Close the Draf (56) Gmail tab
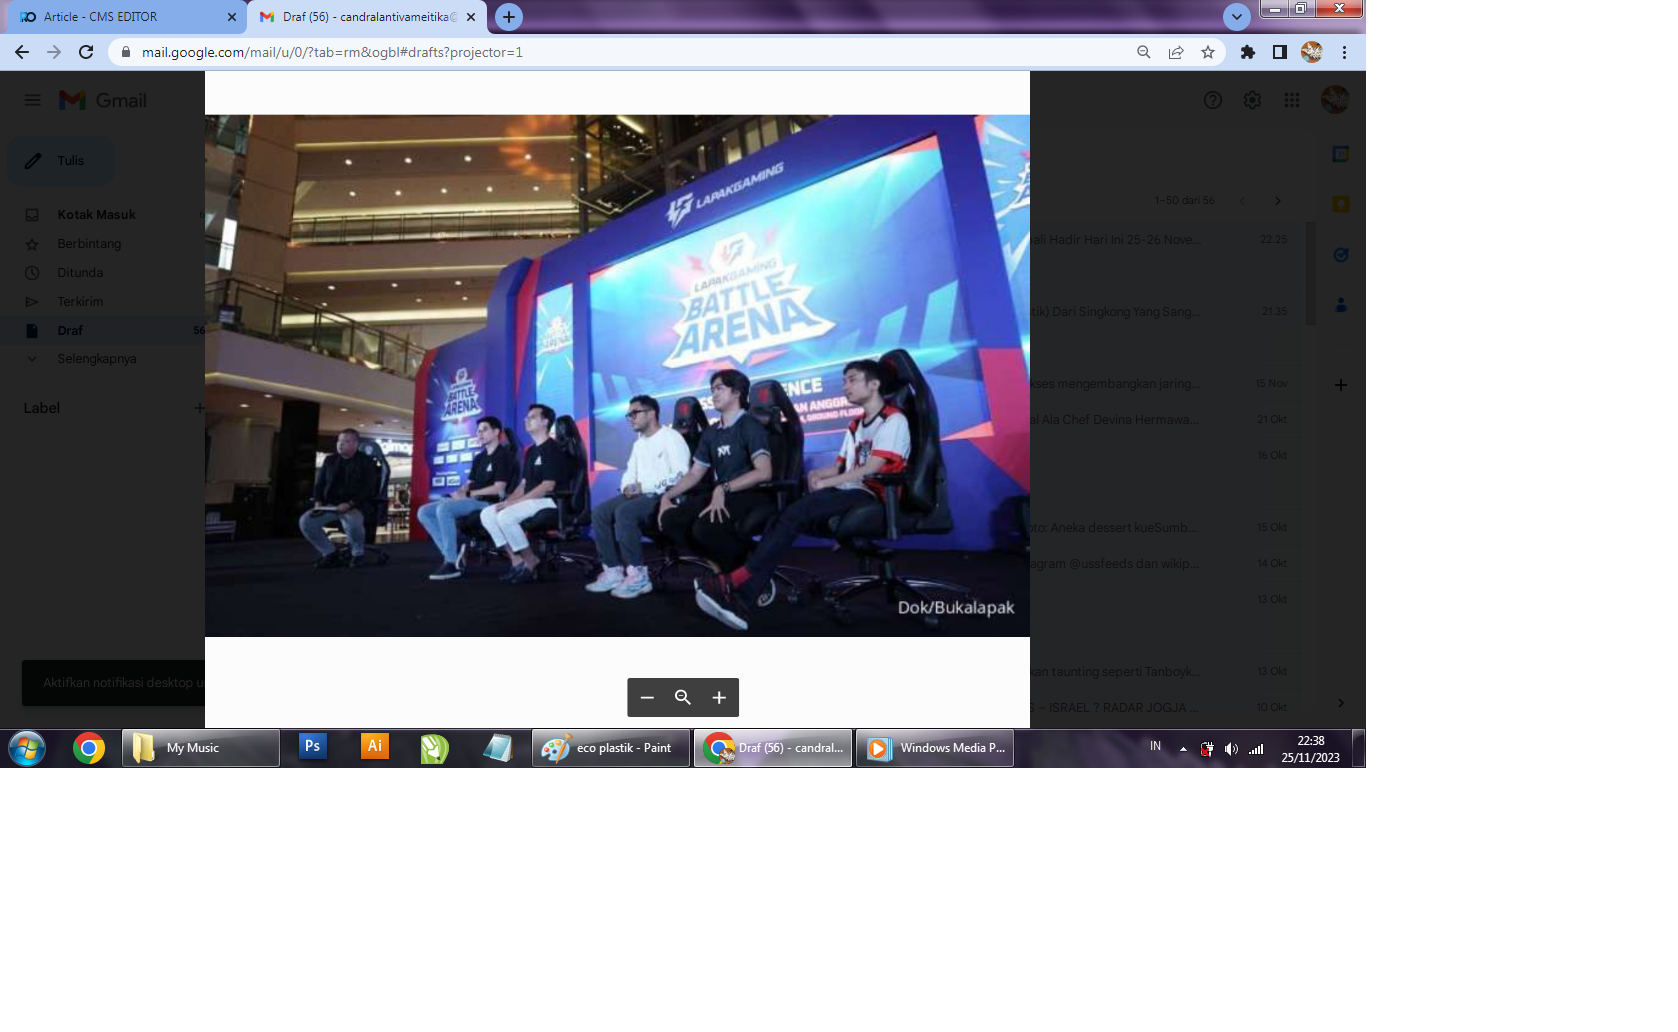 pos(471,17)
